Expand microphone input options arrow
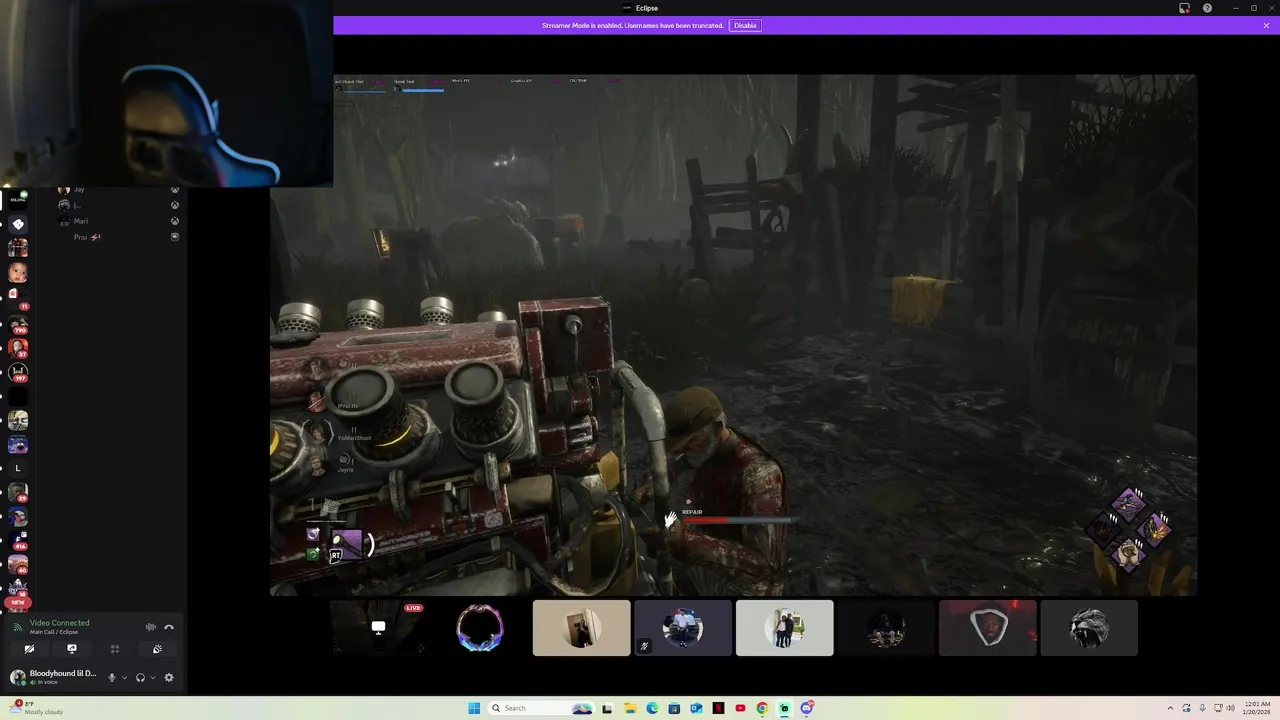This screenshot has height=720, width=1280. (124, 677)
